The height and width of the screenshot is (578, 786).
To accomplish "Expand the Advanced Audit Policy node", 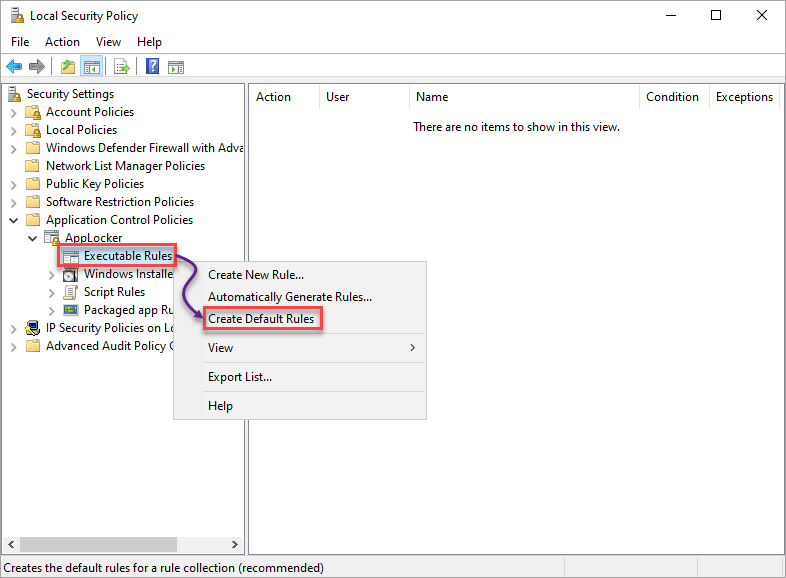I will 14,347.
